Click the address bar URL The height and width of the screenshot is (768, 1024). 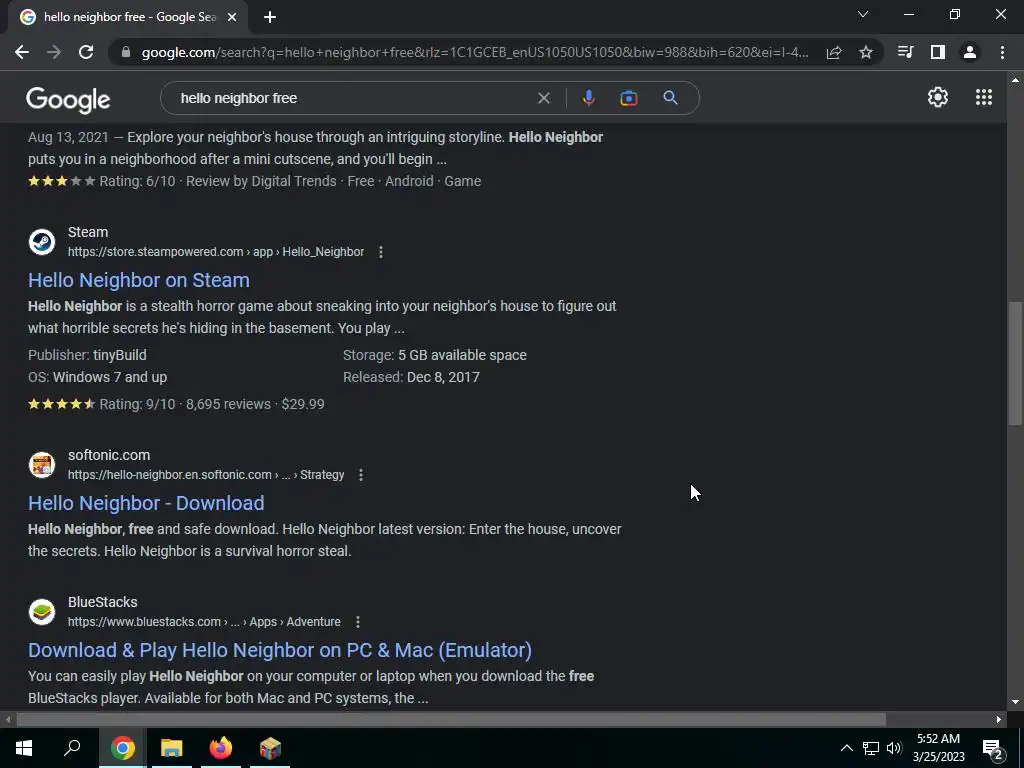(x=475, y=52)
